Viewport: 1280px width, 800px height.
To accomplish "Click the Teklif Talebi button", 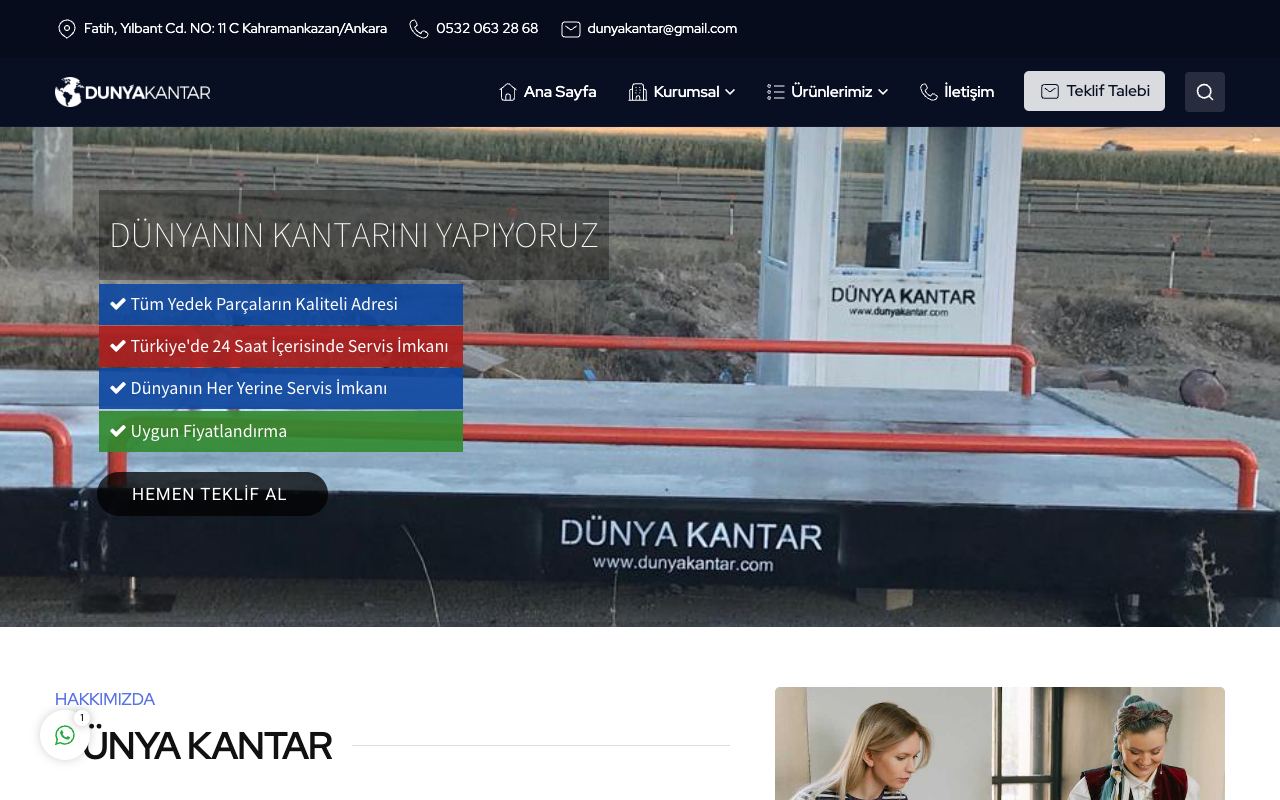I will tap(1094, 91).
